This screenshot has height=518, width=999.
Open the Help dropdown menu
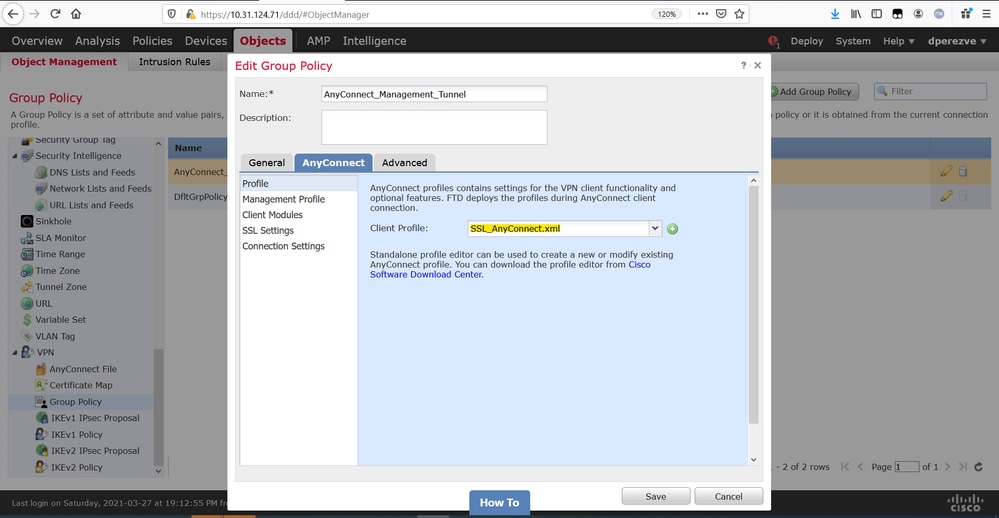(x=898, y=41)
